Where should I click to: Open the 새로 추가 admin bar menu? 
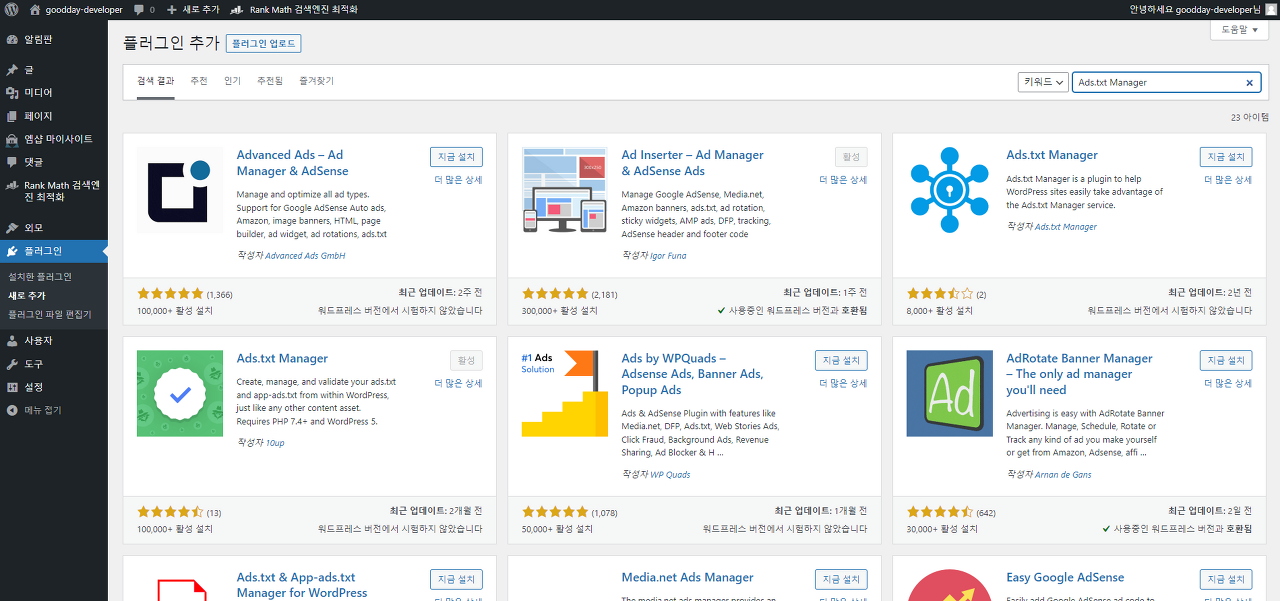pyautogui.click(x=192, y=9)
